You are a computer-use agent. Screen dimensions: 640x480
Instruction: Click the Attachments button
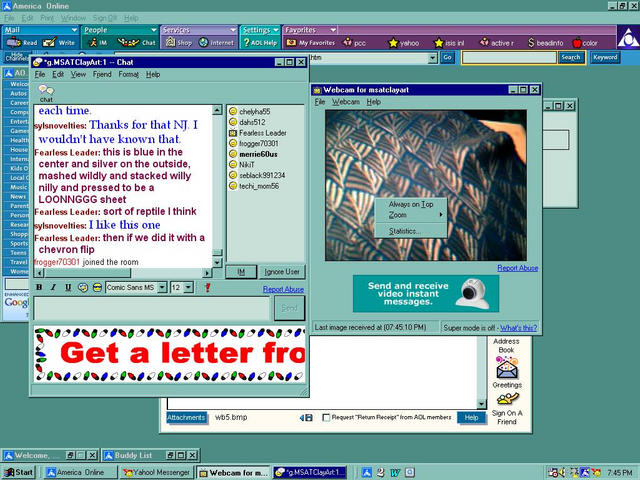pos(186,418)
